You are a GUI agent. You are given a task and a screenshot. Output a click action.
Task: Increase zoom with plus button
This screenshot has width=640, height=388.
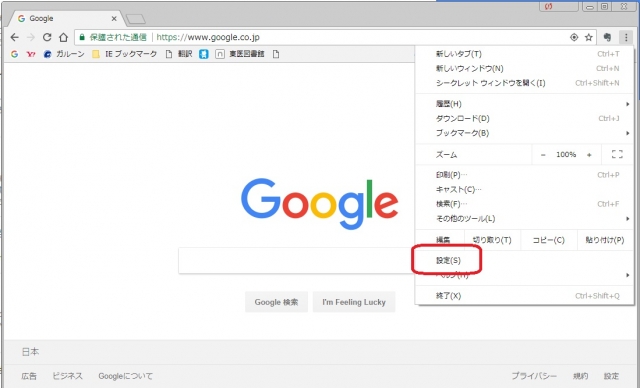click(x=589, y=155)
